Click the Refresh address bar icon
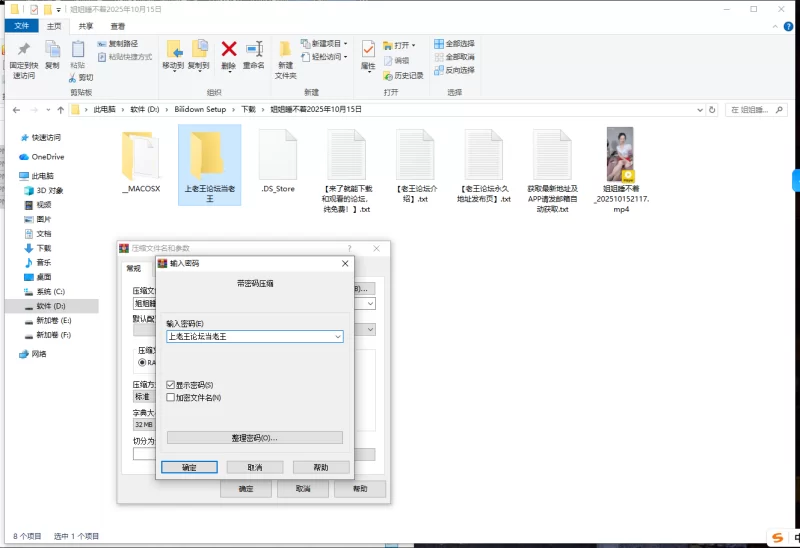The width and height of the screenshot is (800, 548). pyautogui.click(x=712, y=110)
